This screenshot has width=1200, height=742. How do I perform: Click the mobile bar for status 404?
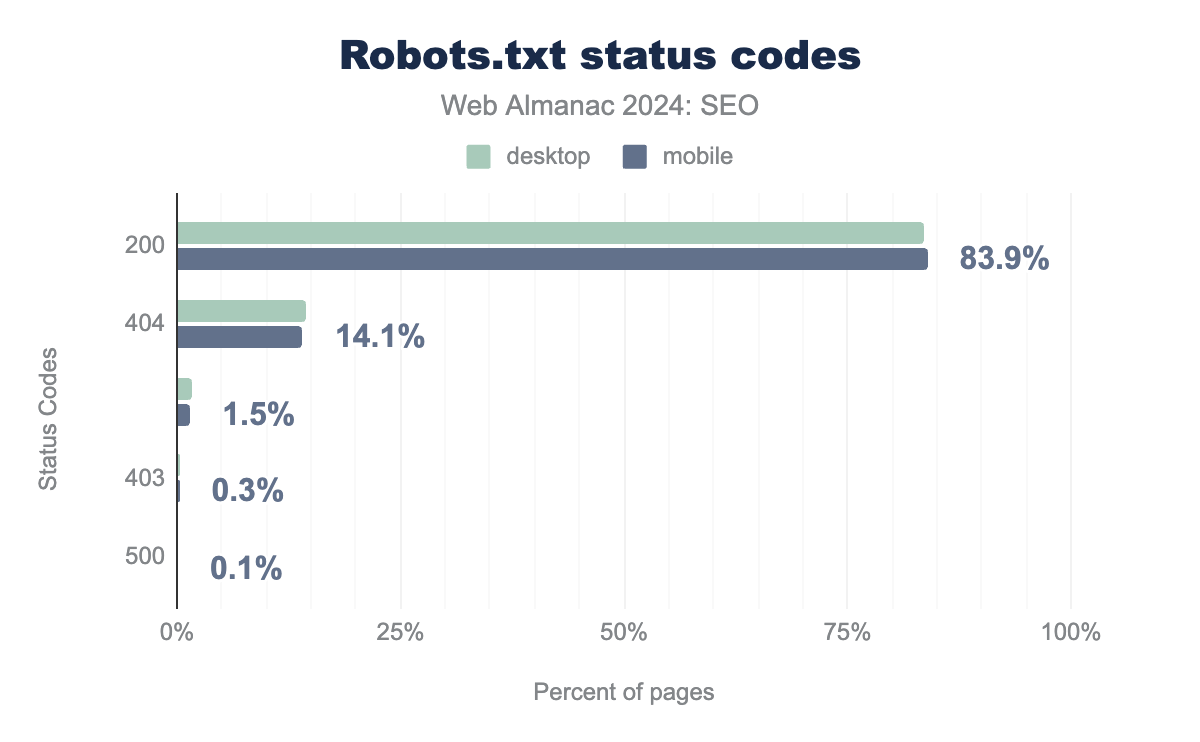[239, 337]
